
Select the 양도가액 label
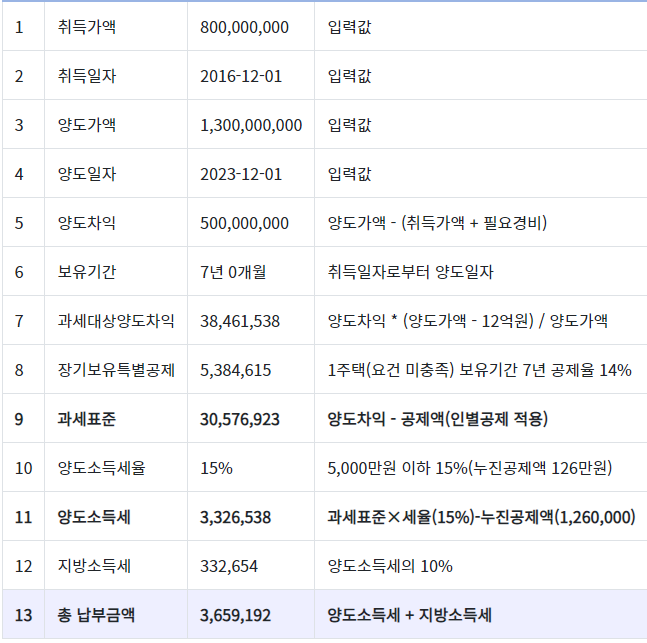click(87, 125)
